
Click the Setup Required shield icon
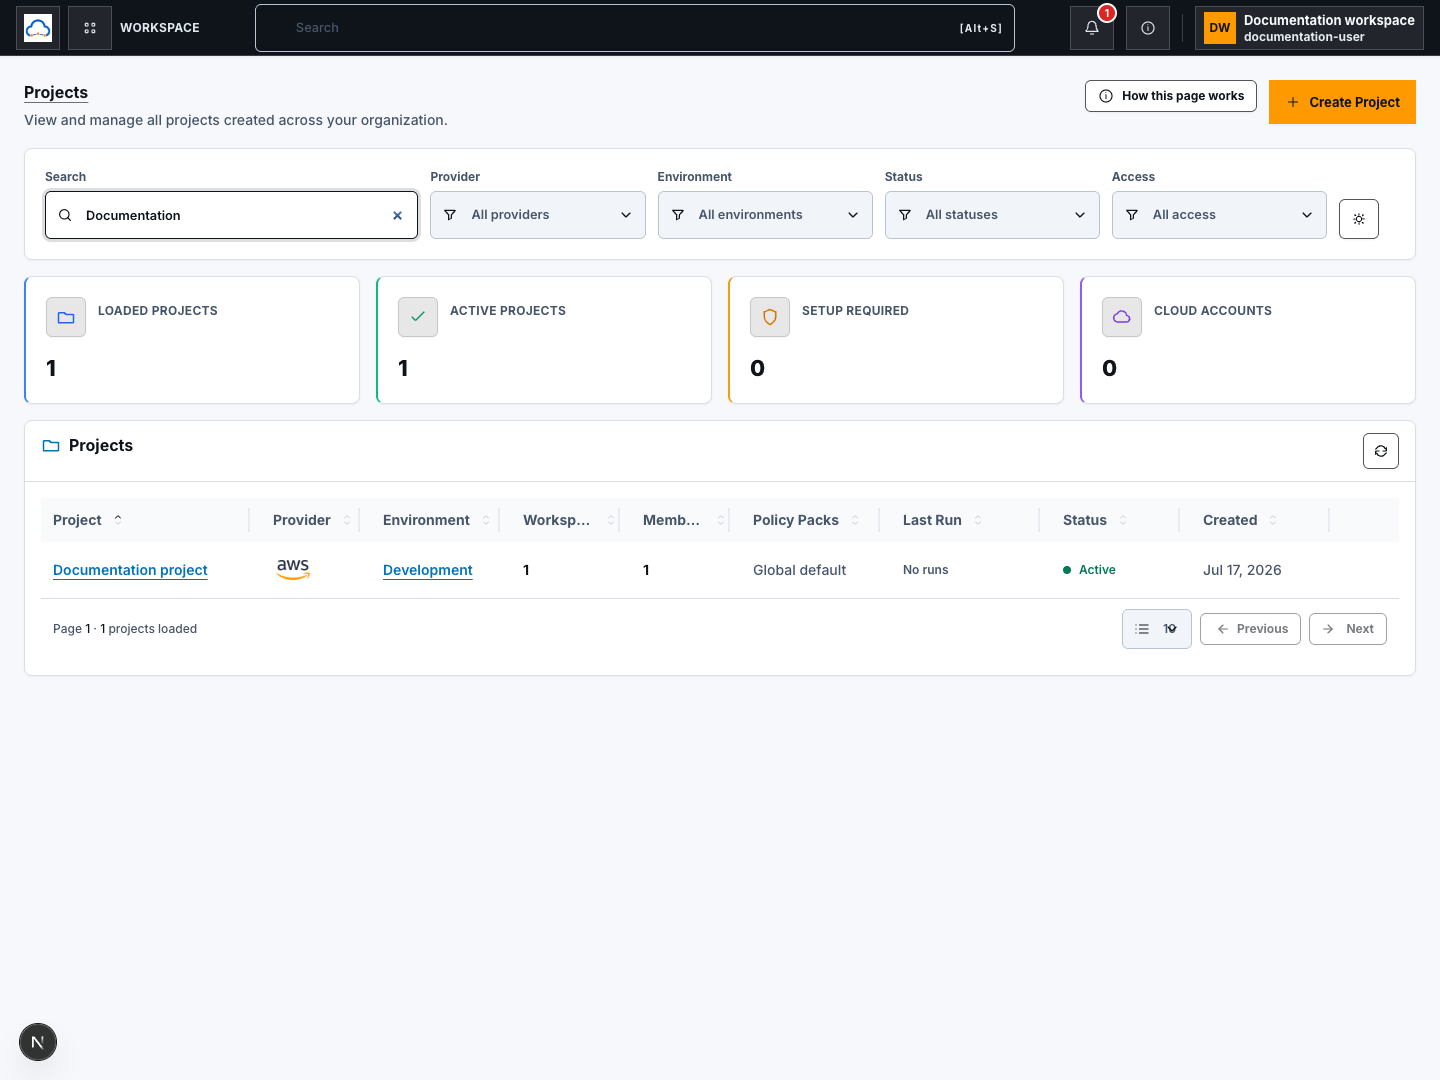[770, 317]
